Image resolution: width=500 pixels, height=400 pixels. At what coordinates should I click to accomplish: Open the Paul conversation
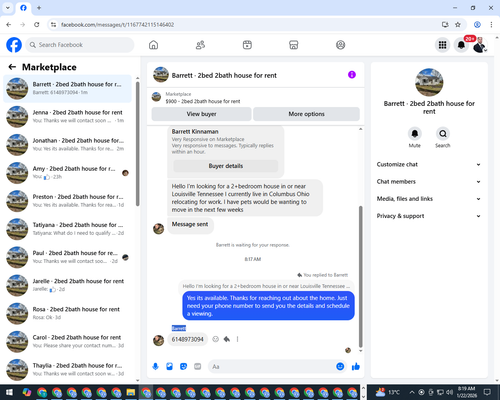(67, 257)
